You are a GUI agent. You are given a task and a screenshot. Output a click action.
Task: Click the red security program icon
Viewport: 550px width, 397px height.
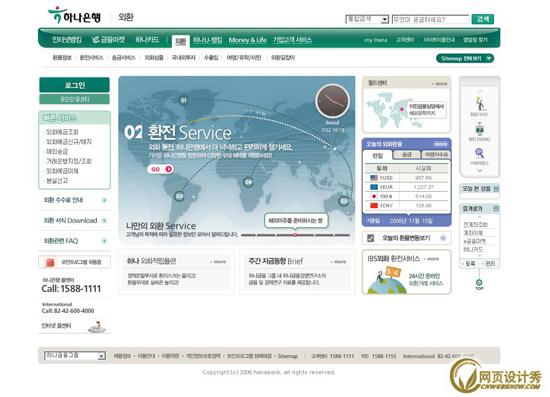click(51, 262)
